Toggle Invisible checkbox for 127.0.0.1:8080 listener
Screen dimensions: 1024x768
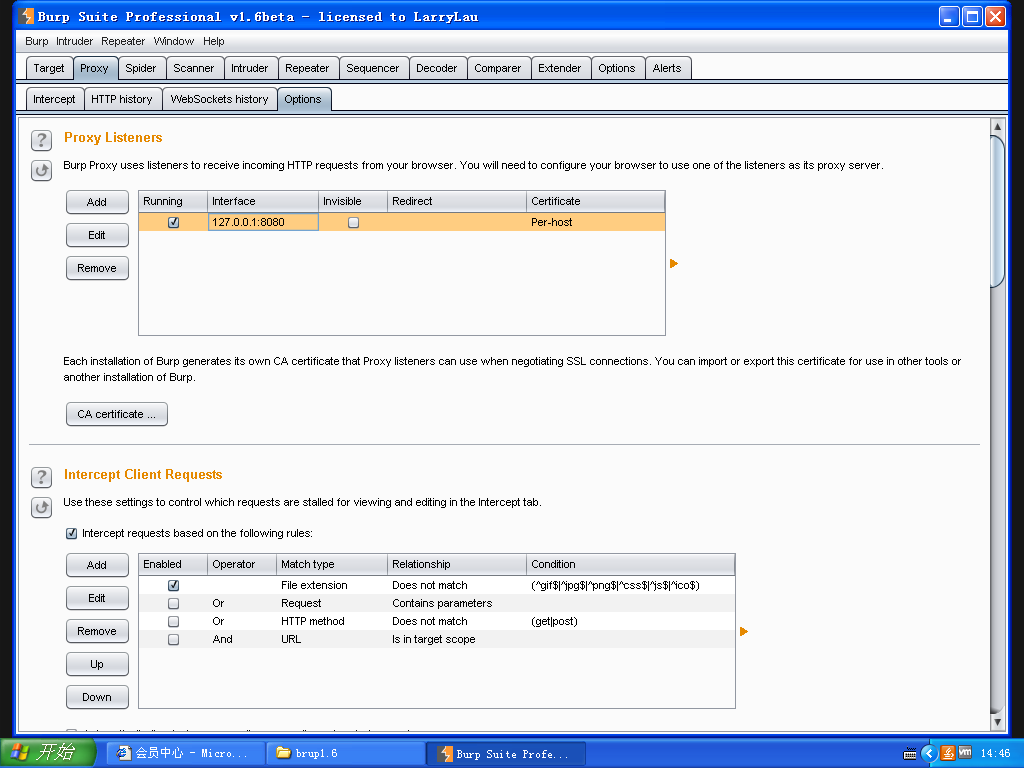click(x=353, y=222)
